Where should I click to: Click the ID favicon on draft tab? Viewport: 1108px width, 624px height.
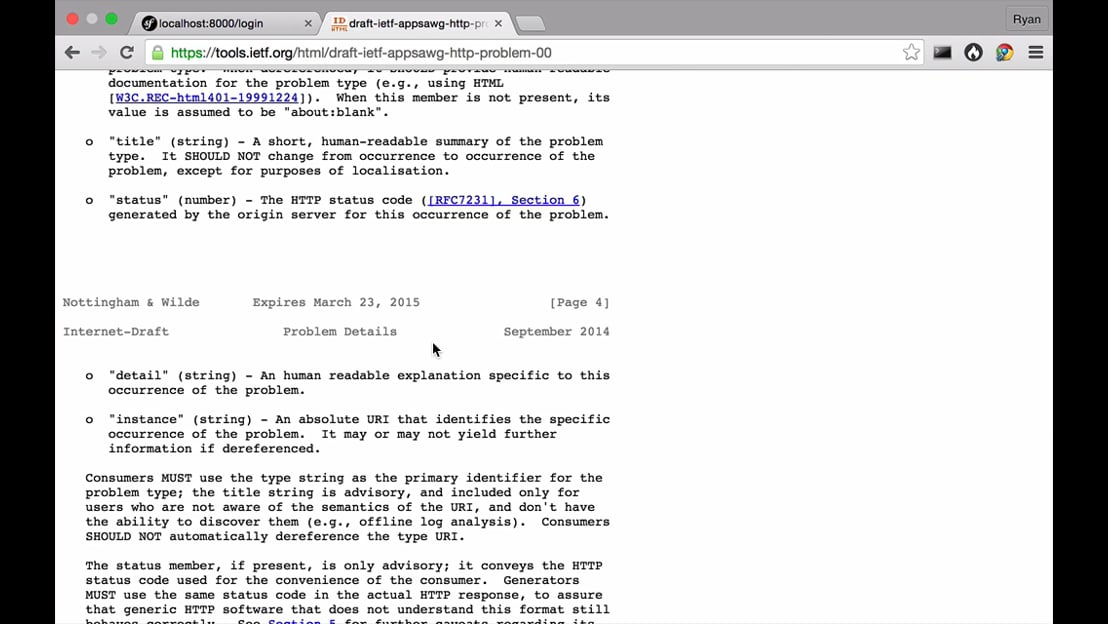pos(339,23)
